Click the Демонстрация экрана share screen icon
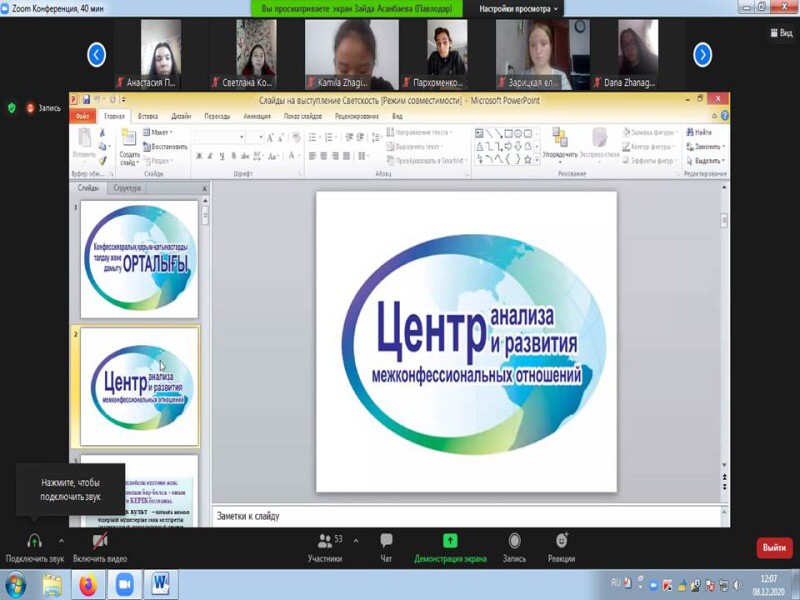This screenshot has width=800, height=600. pyautogui.click(x=450, y=540)
